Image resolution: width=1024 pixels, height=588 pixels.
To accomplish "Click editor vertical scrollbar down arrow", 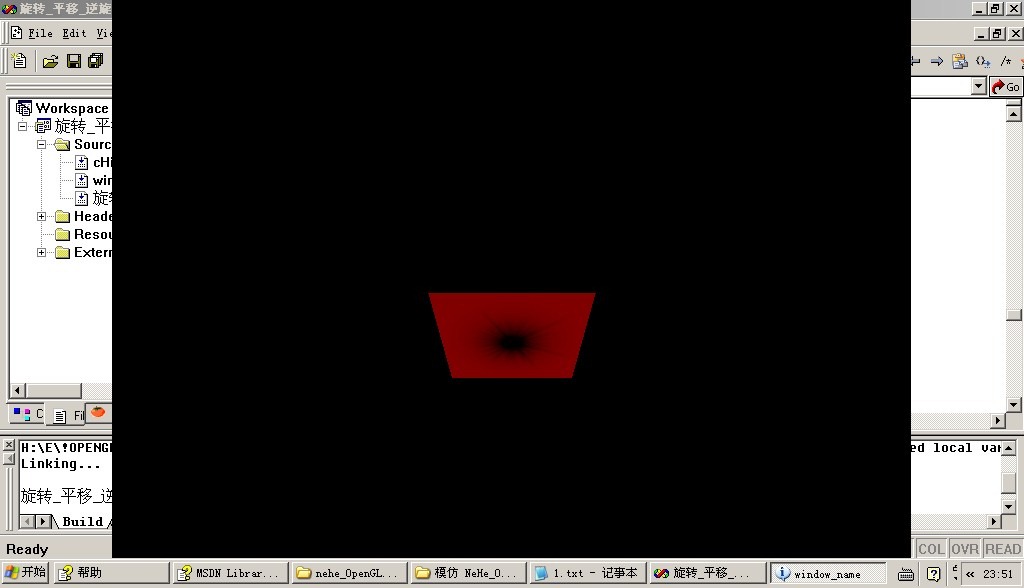I will point(1014,405).
